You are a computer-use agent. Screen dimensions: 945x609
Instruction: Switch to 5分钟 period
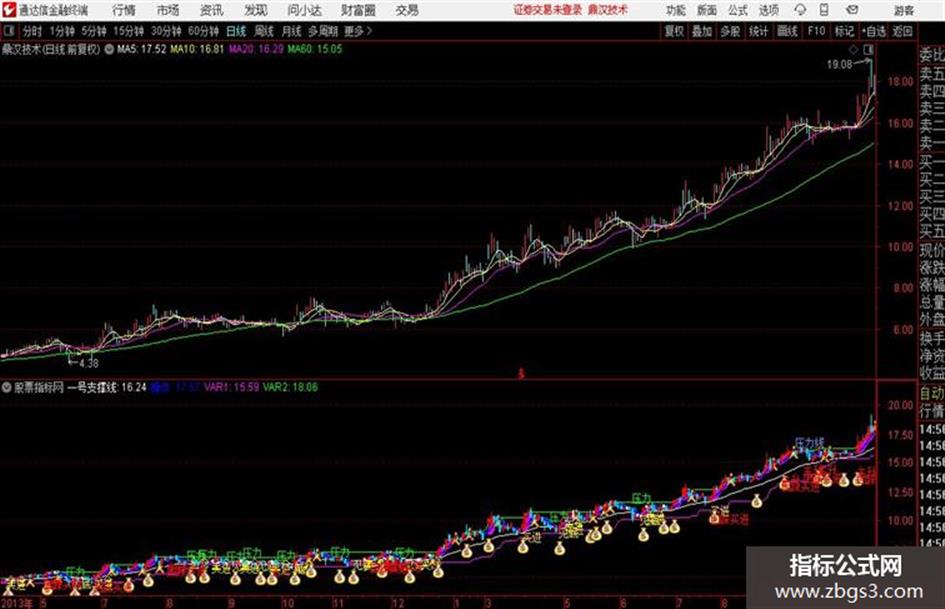(x=94, y=31)
